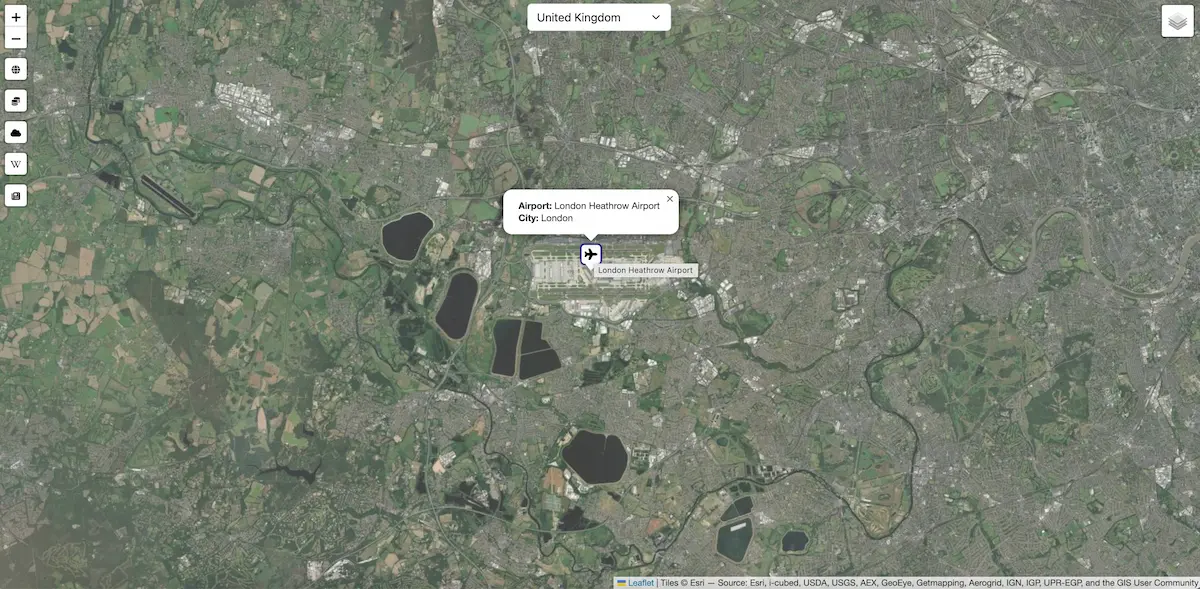The height and width of the screenshot is (589, 1200).
Task: Open the globe country info button
Action: click(x=16, y=69)
